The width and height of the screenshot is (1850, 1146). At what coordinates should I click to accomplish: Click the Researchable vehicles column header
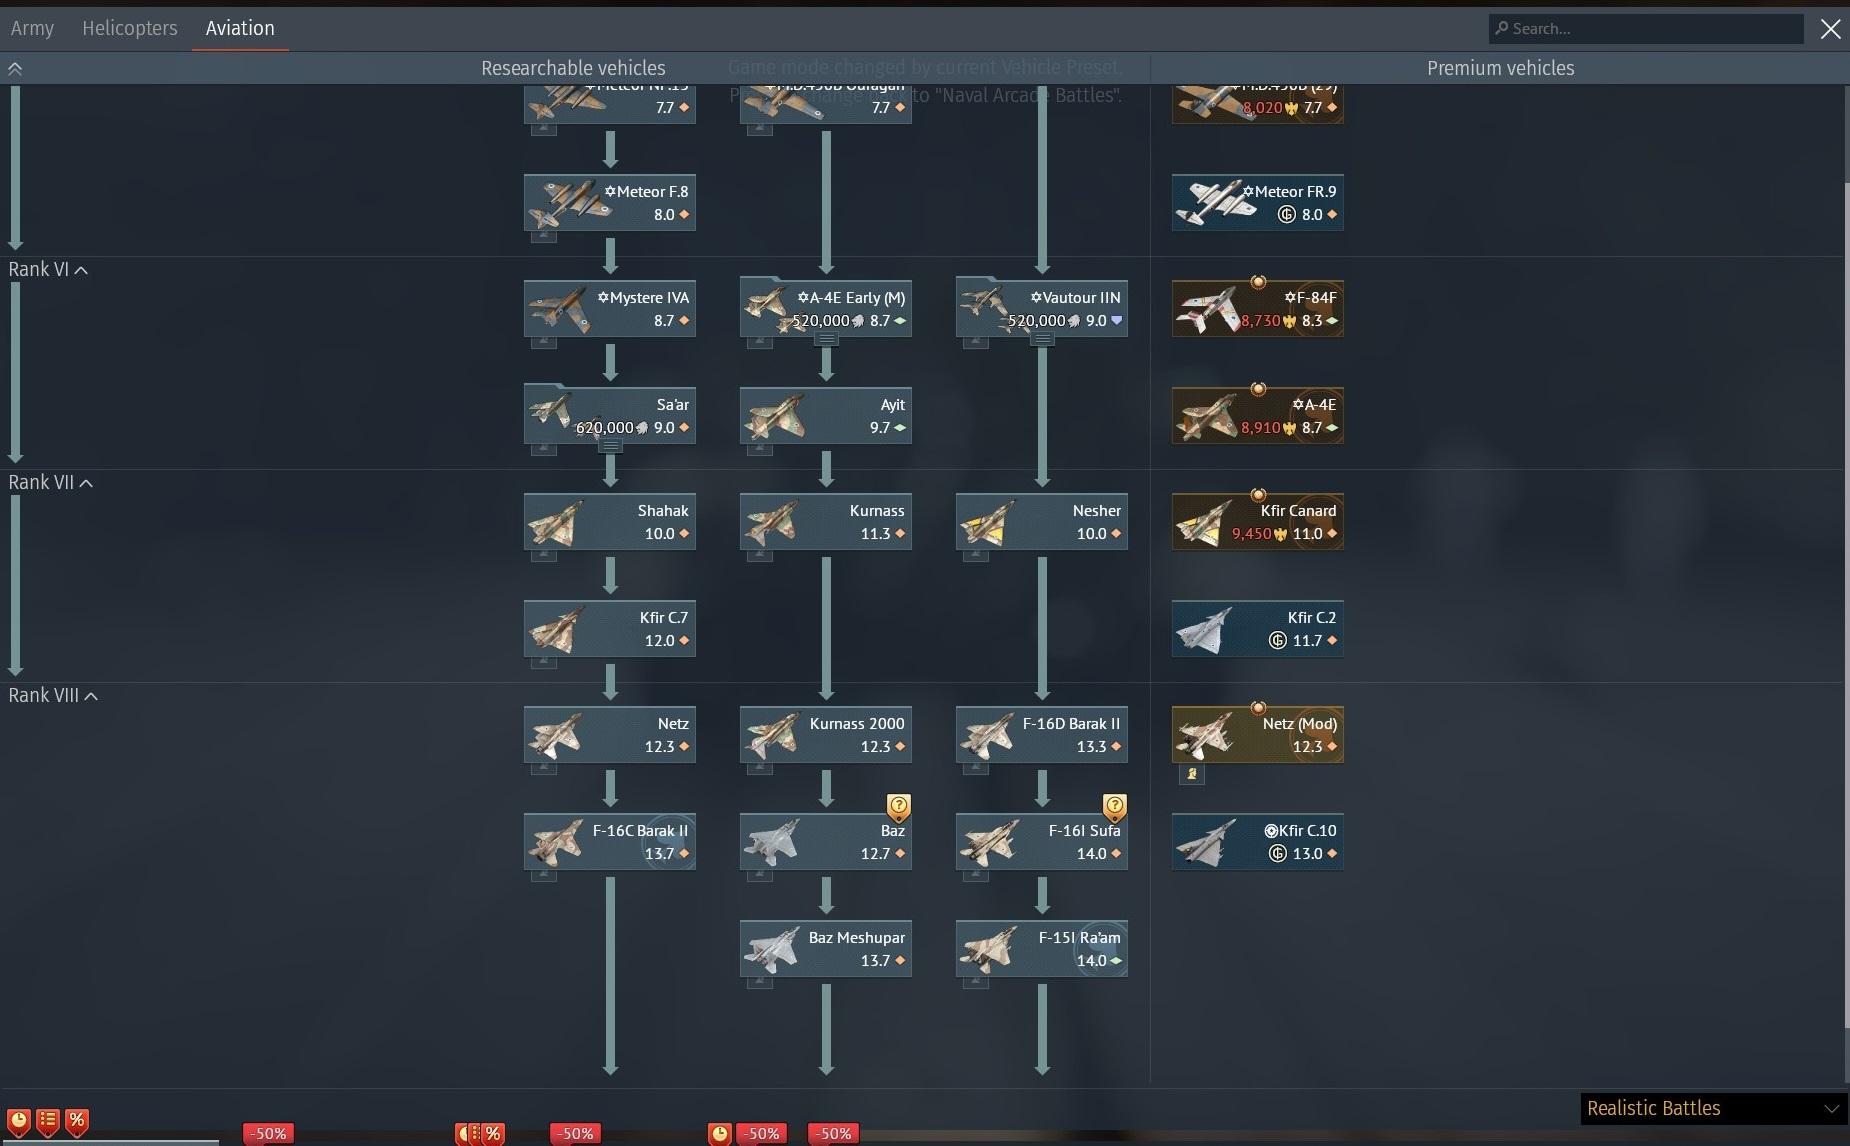pos(573,68)
